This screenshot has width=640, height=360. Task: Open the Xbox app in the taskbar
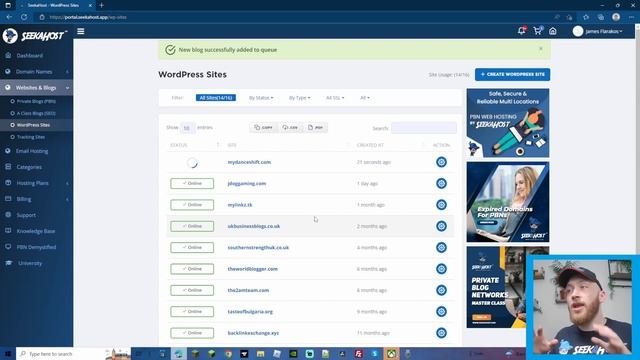(391, 353)
